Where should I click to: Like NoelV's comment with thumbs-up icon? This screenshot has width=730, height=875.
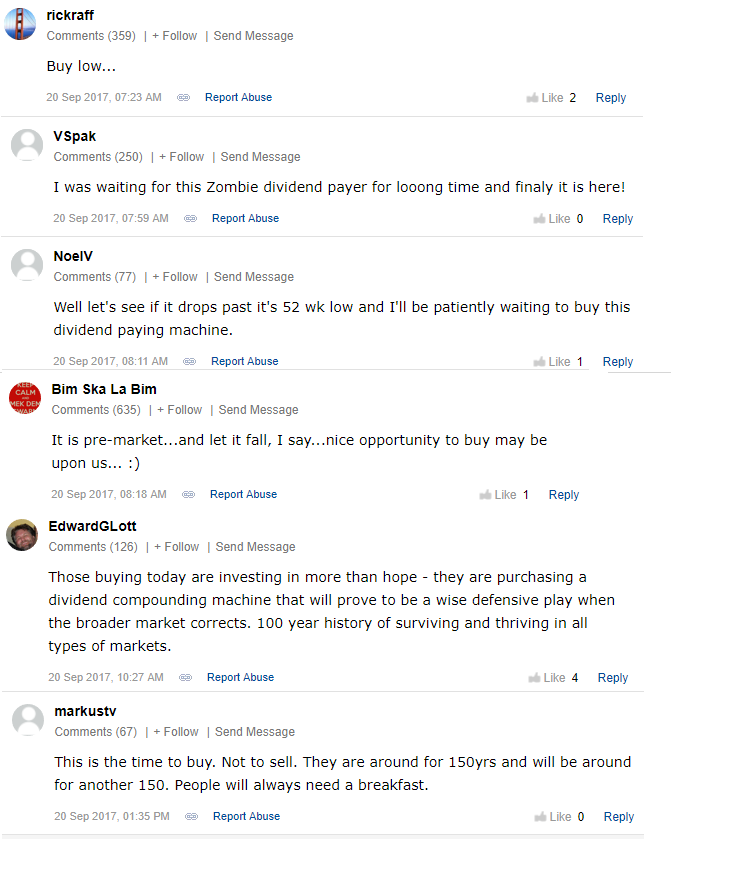552,362
